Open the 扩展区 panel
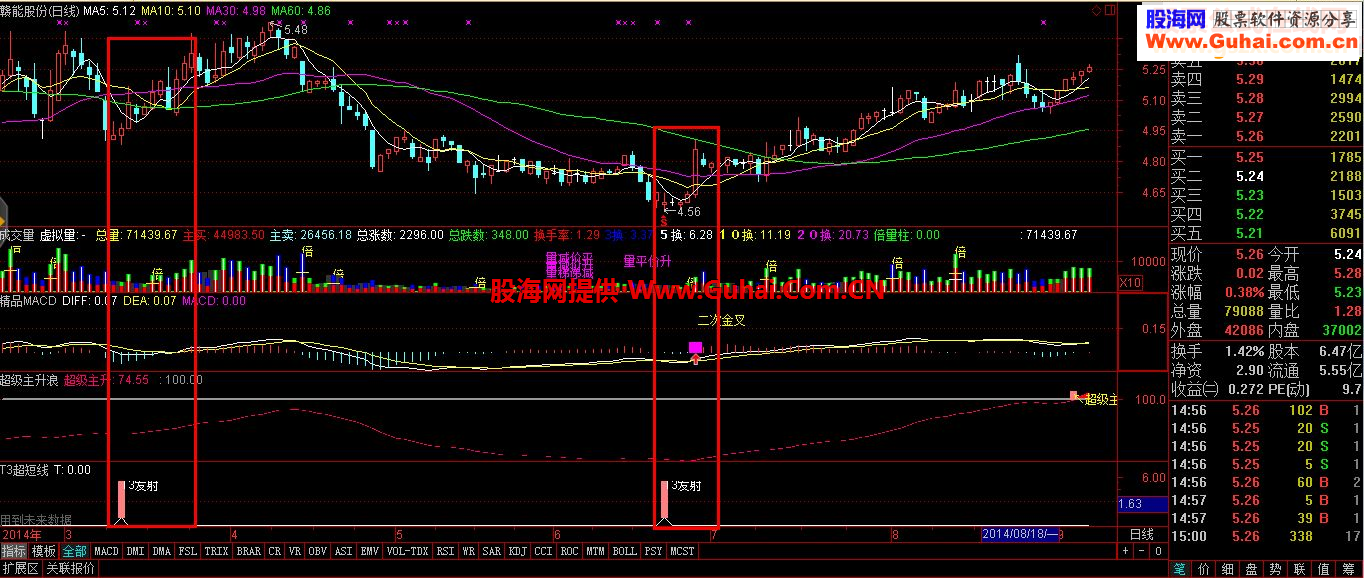 tap(20, 568)
